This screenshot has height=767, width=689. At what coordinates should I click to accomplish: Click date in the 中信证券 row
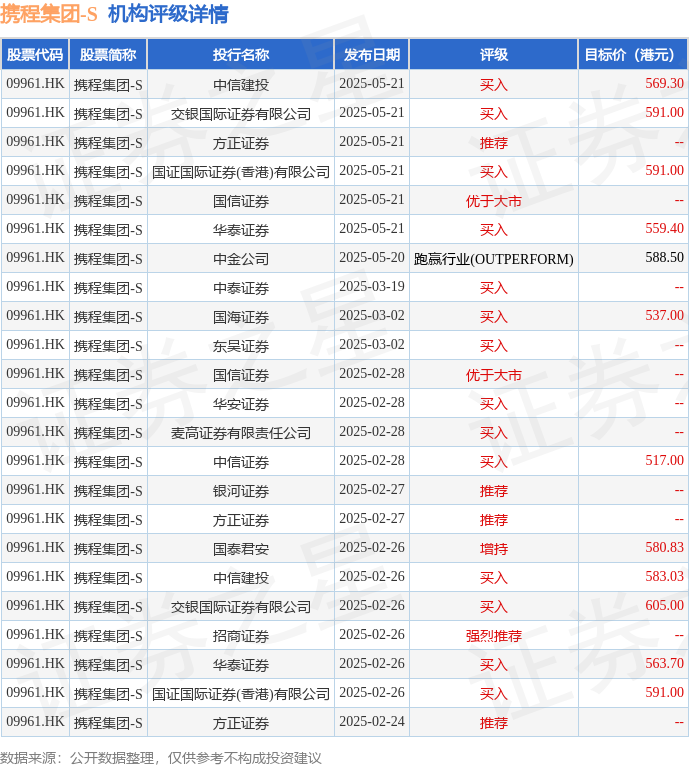(x=372, y=461)
